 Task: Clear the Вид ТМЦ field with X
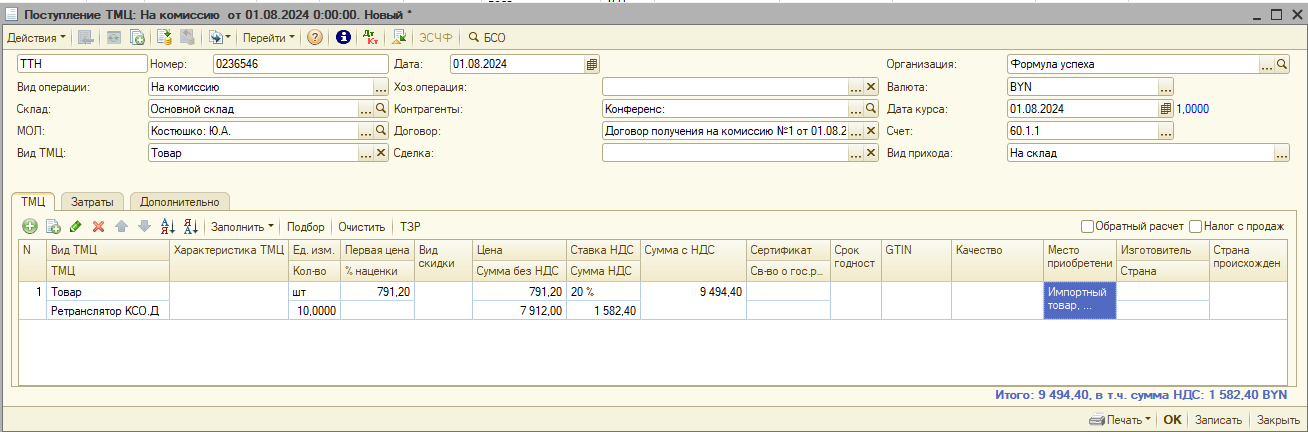(380, 153)
